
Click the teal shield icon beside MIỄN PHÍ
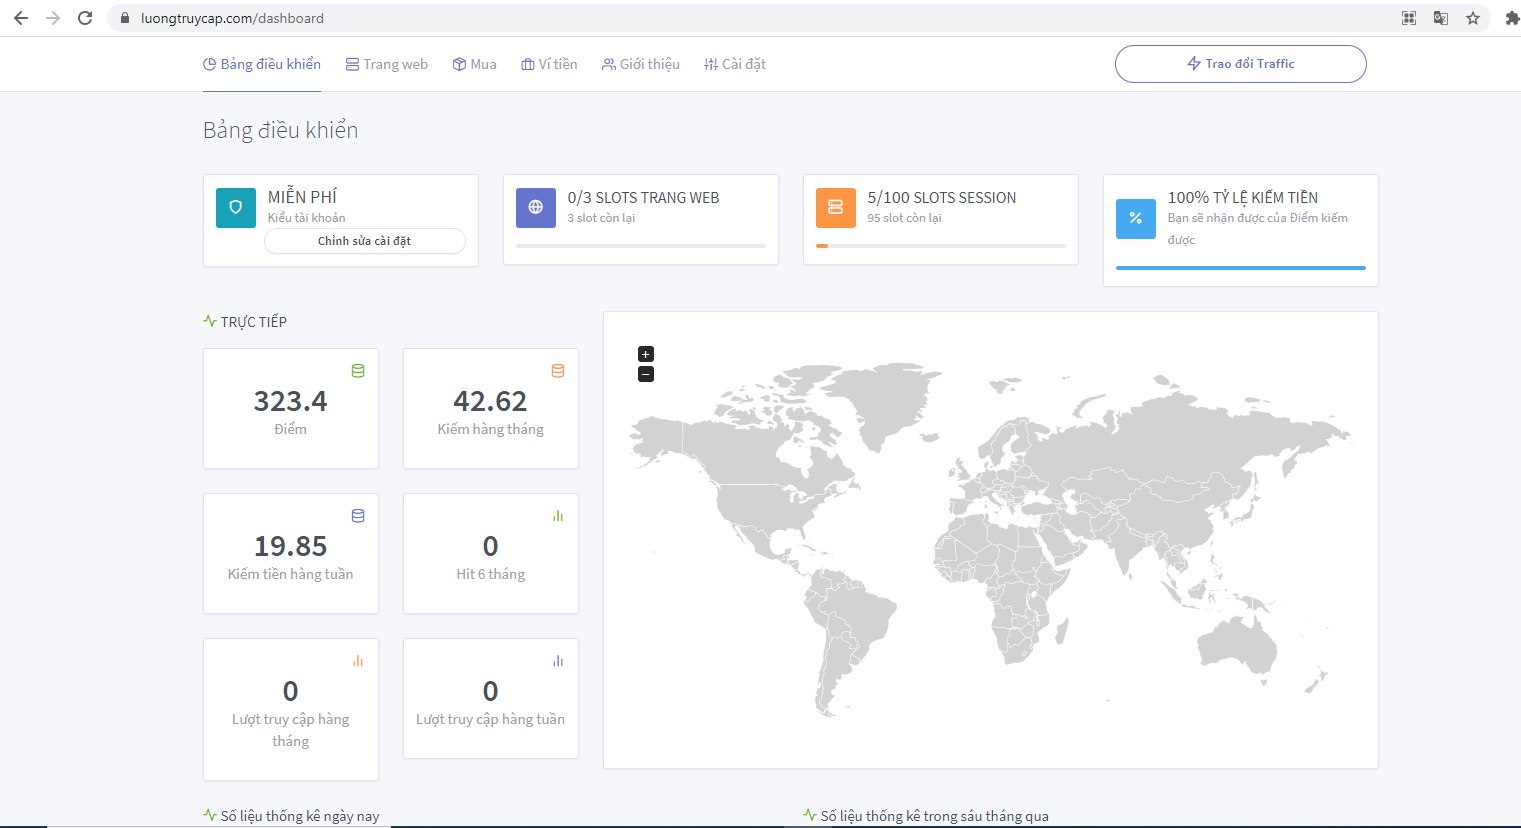(236, 208)
